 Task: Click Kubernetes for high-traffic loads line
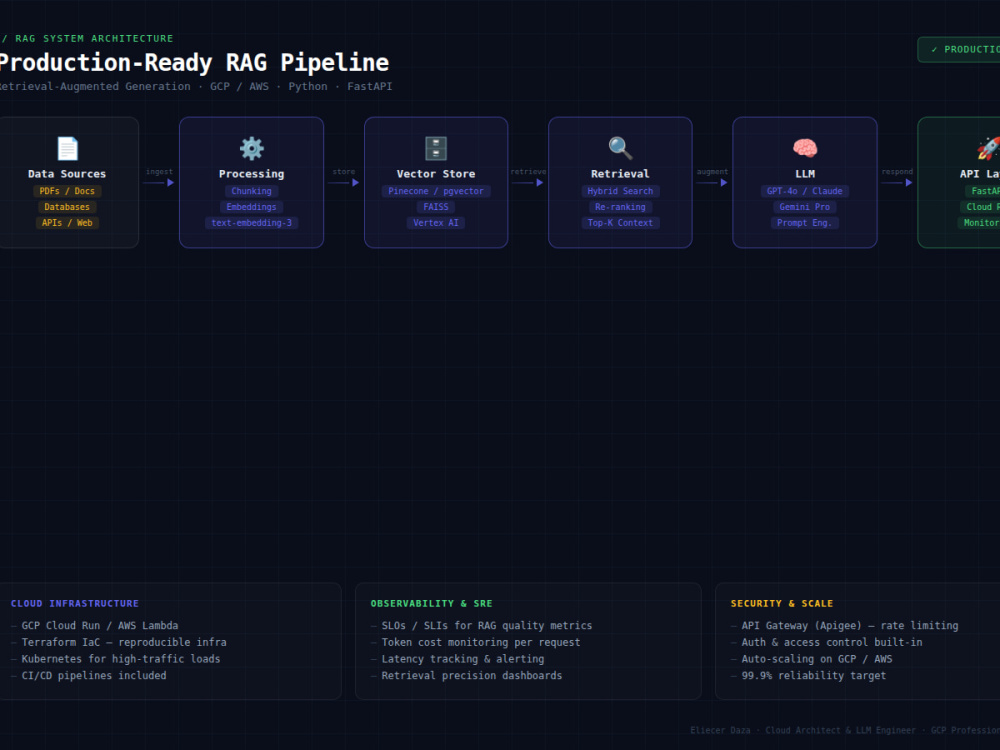tap(121, 659)
